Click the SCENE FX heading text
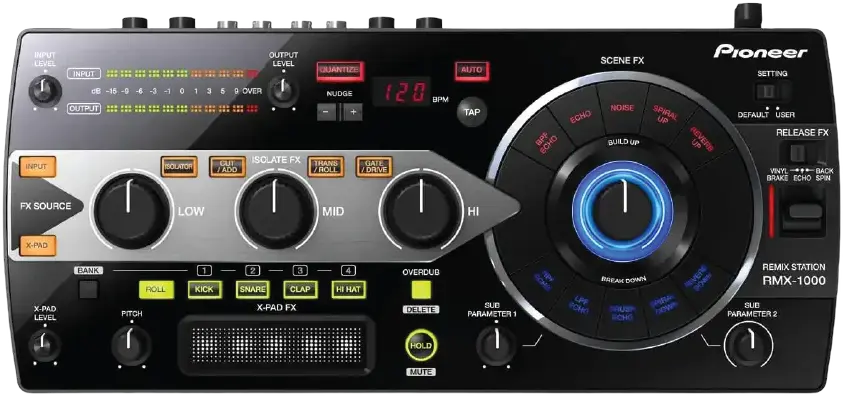This screenshot has width=843, height=396. point(622,61)
